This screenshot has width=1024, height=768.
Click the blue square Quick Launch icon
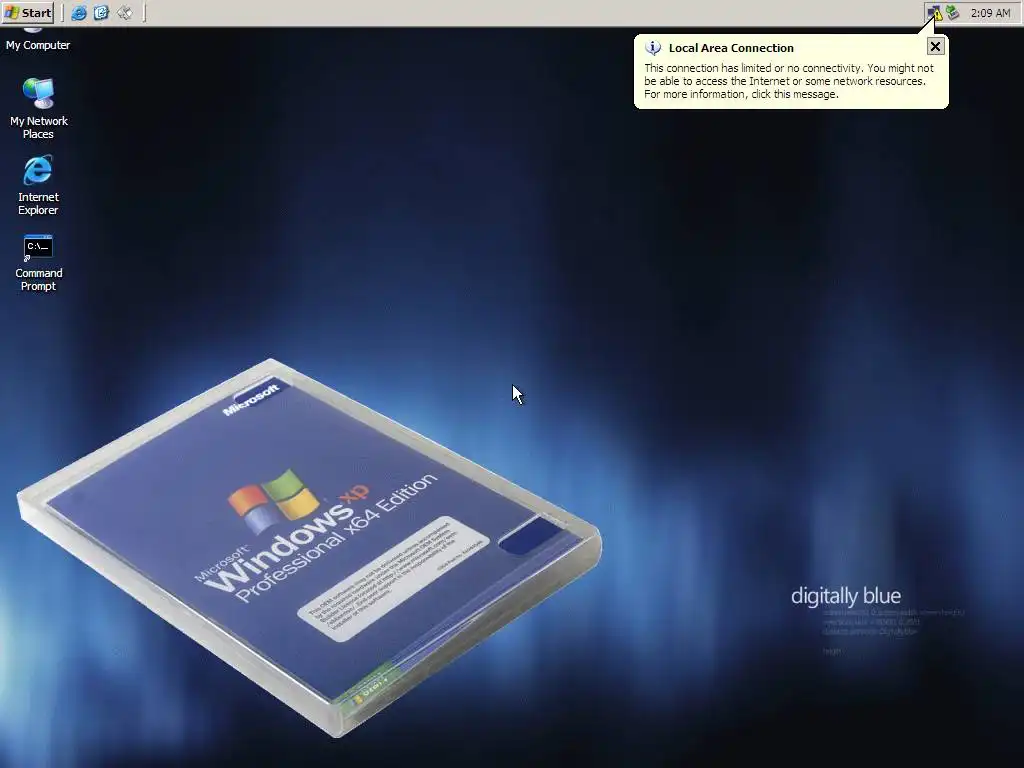click(101, 12)
